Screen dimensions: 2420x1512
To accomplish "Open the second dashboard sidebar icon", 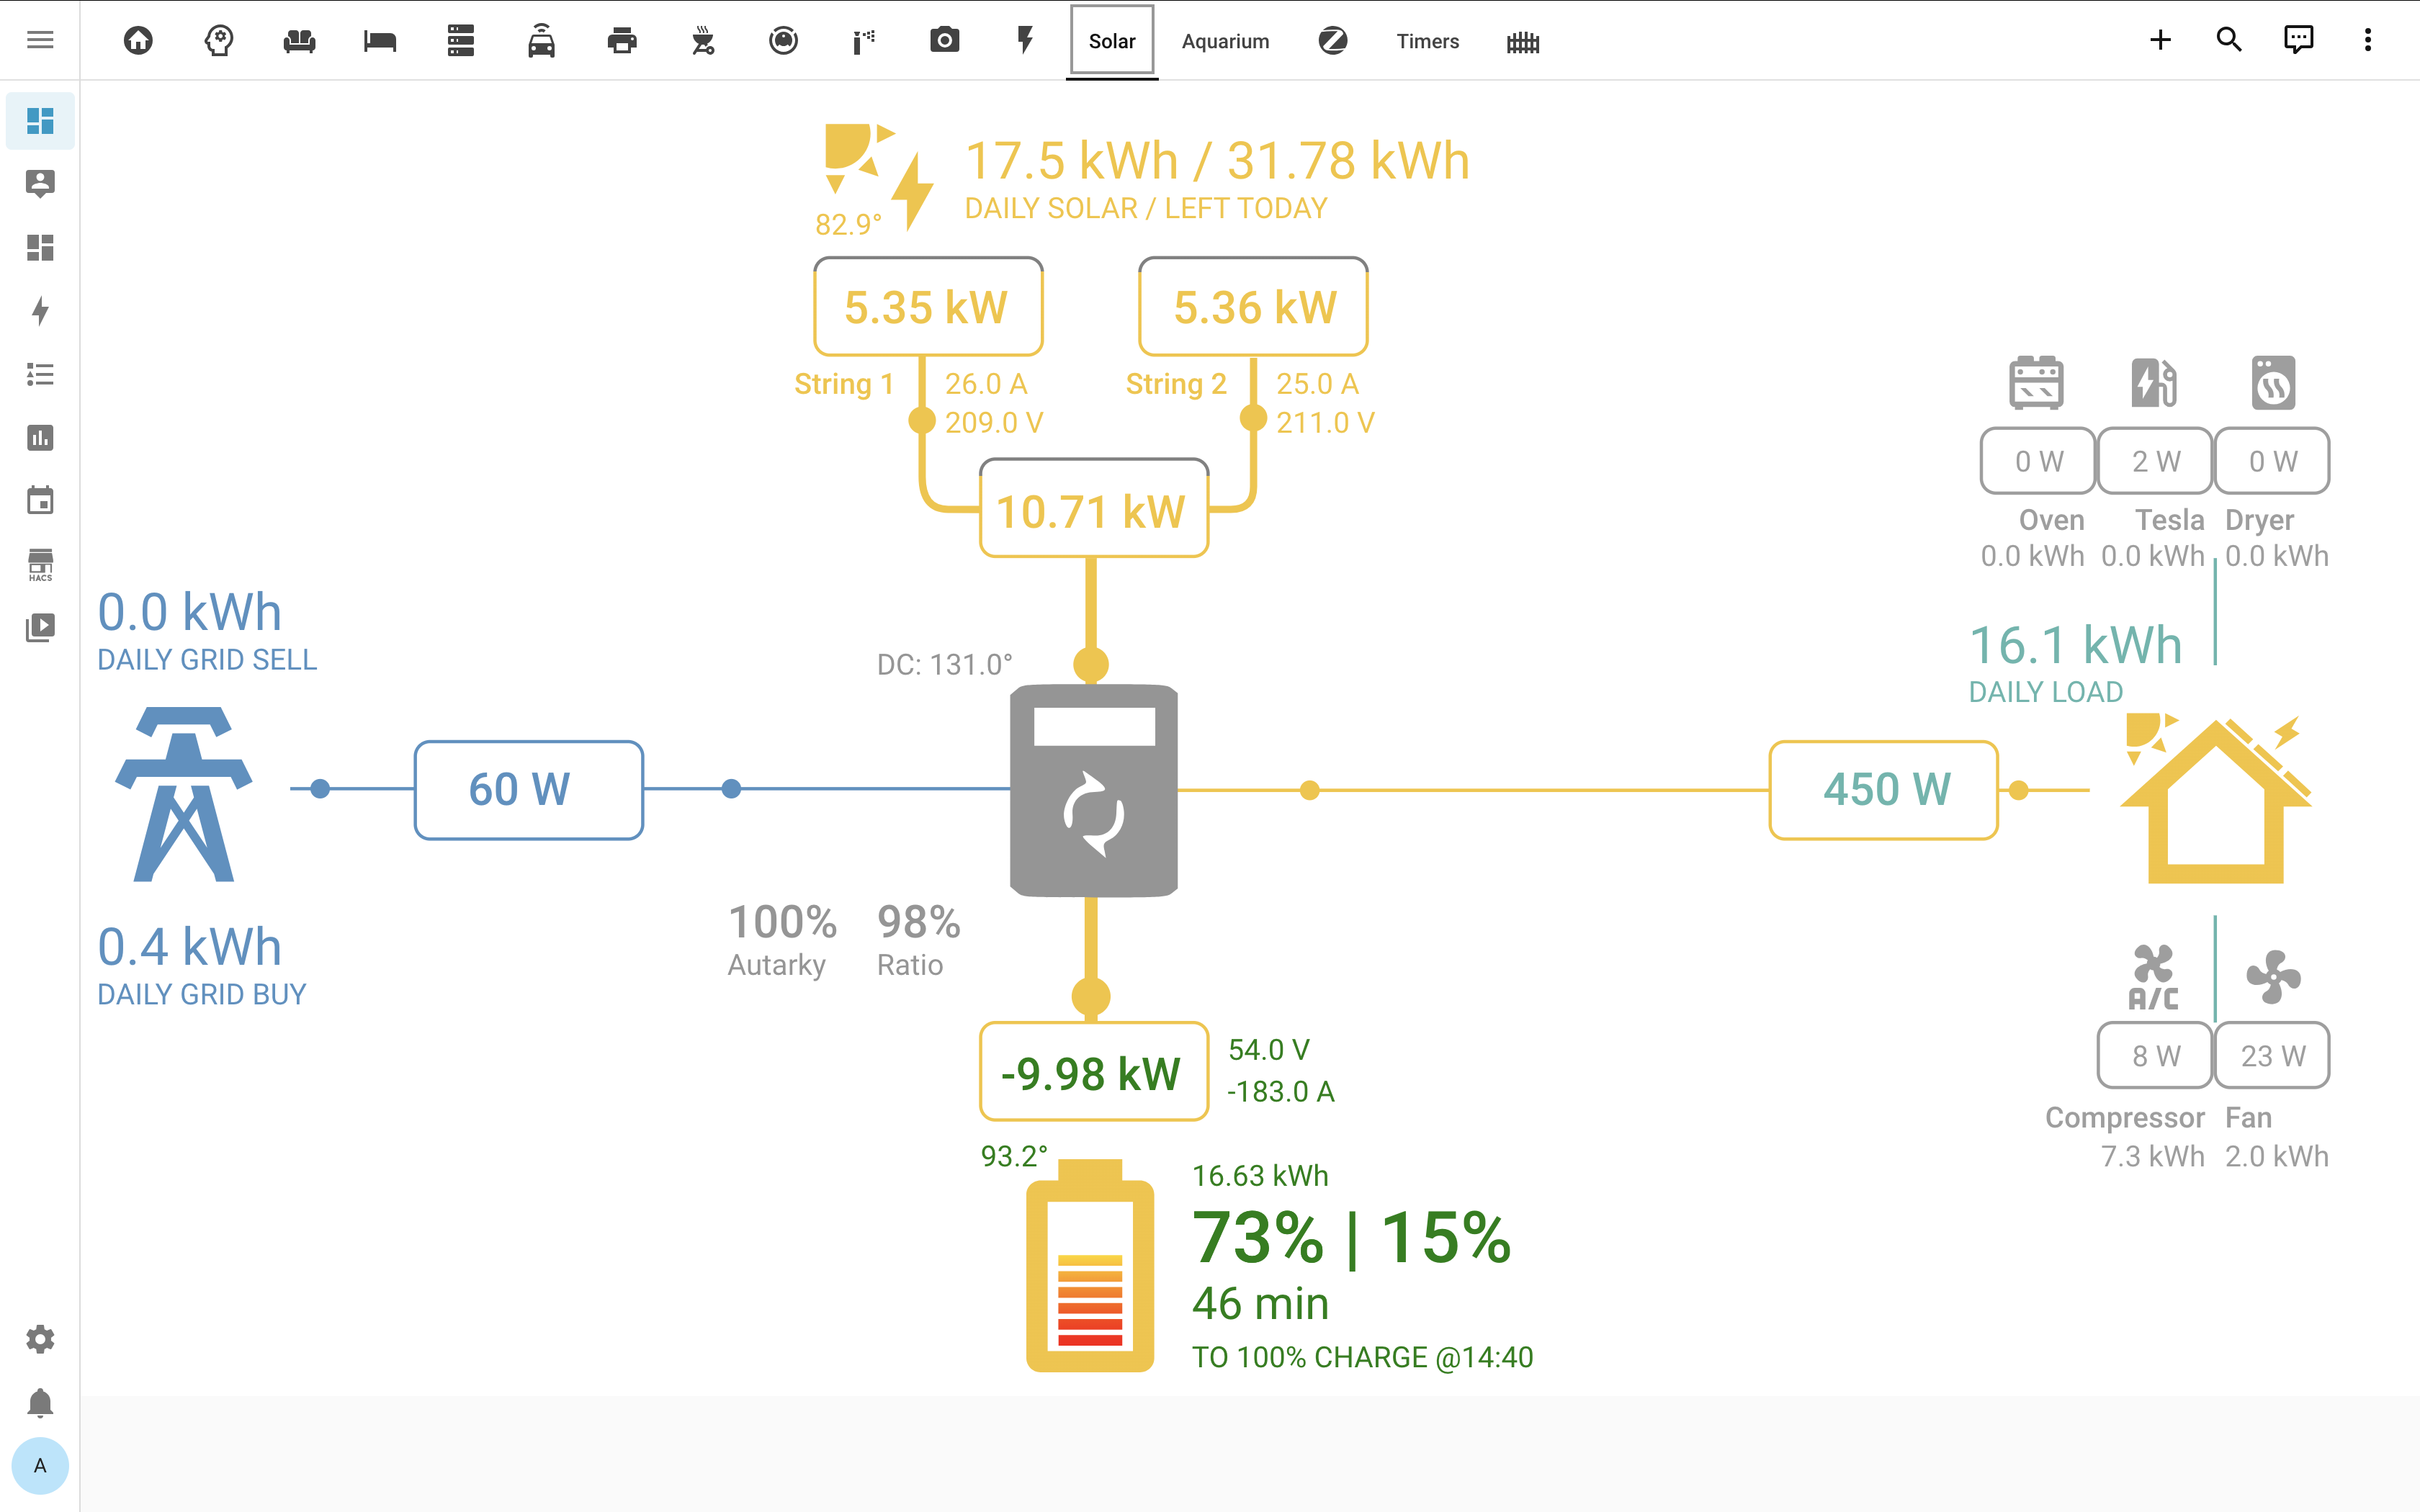I will [x=40, y=247].
